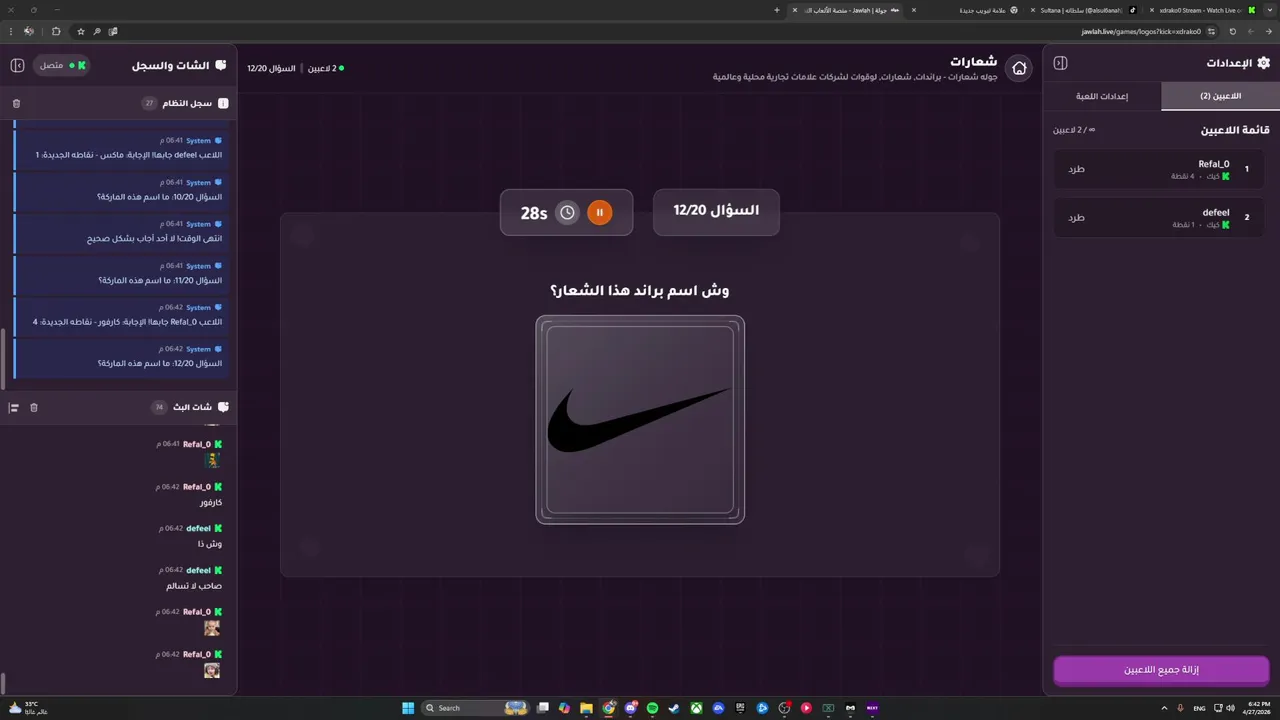The width and height of the screenshot is (1280, 720).
Task: Click the ENG language indicator
Action: (1199, 708)
